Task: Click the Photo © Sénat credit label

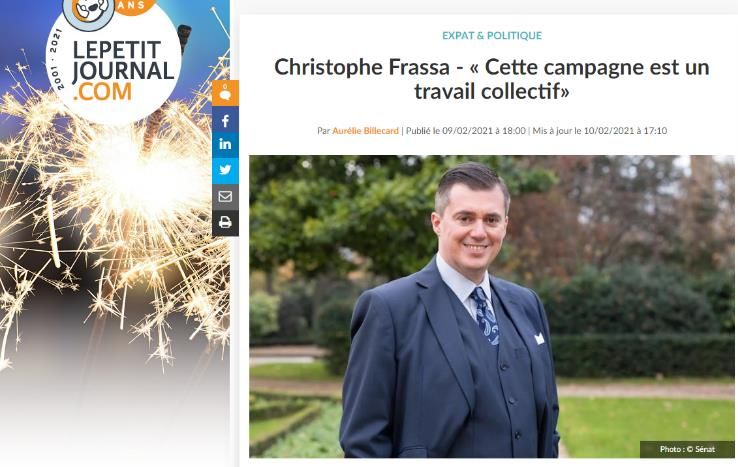Action: click(x=687, y=449)
